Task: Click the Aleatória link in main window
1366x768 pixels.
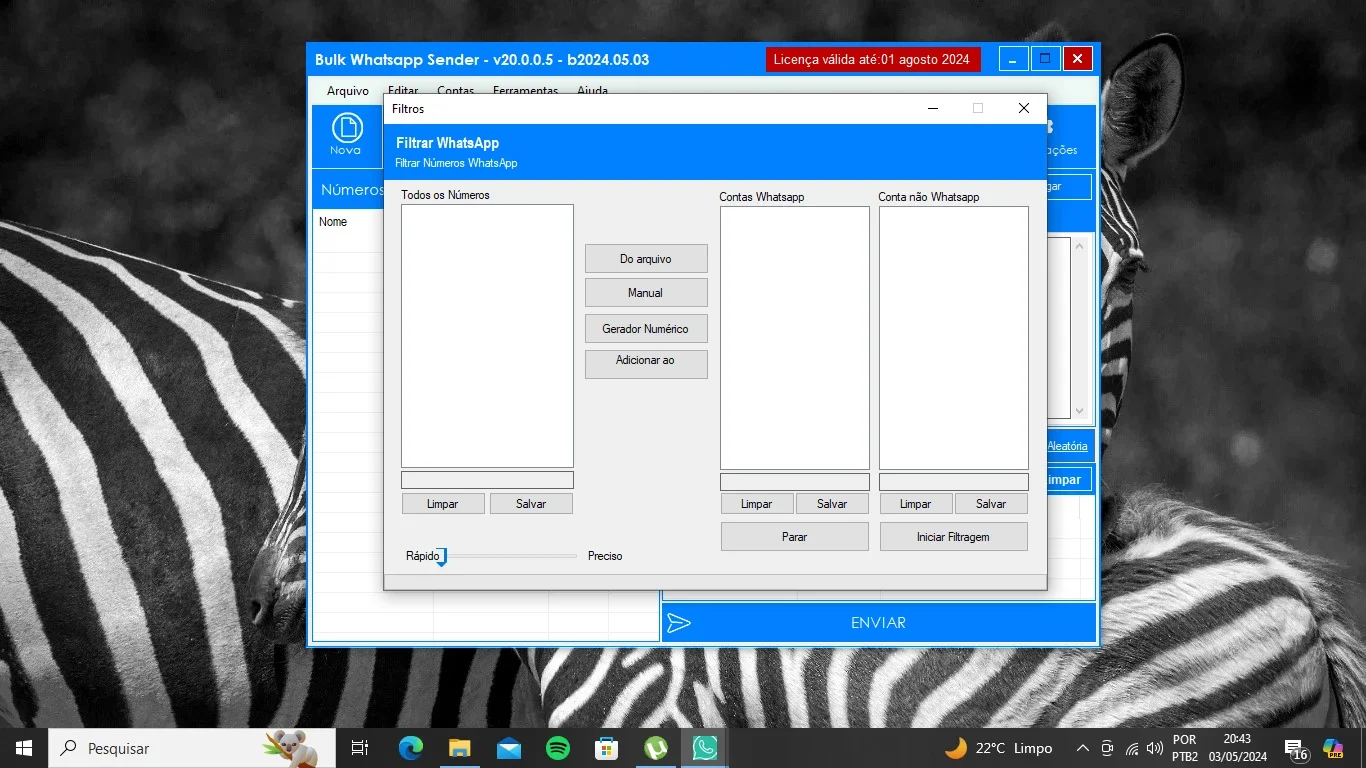Action: [1067, 446]
